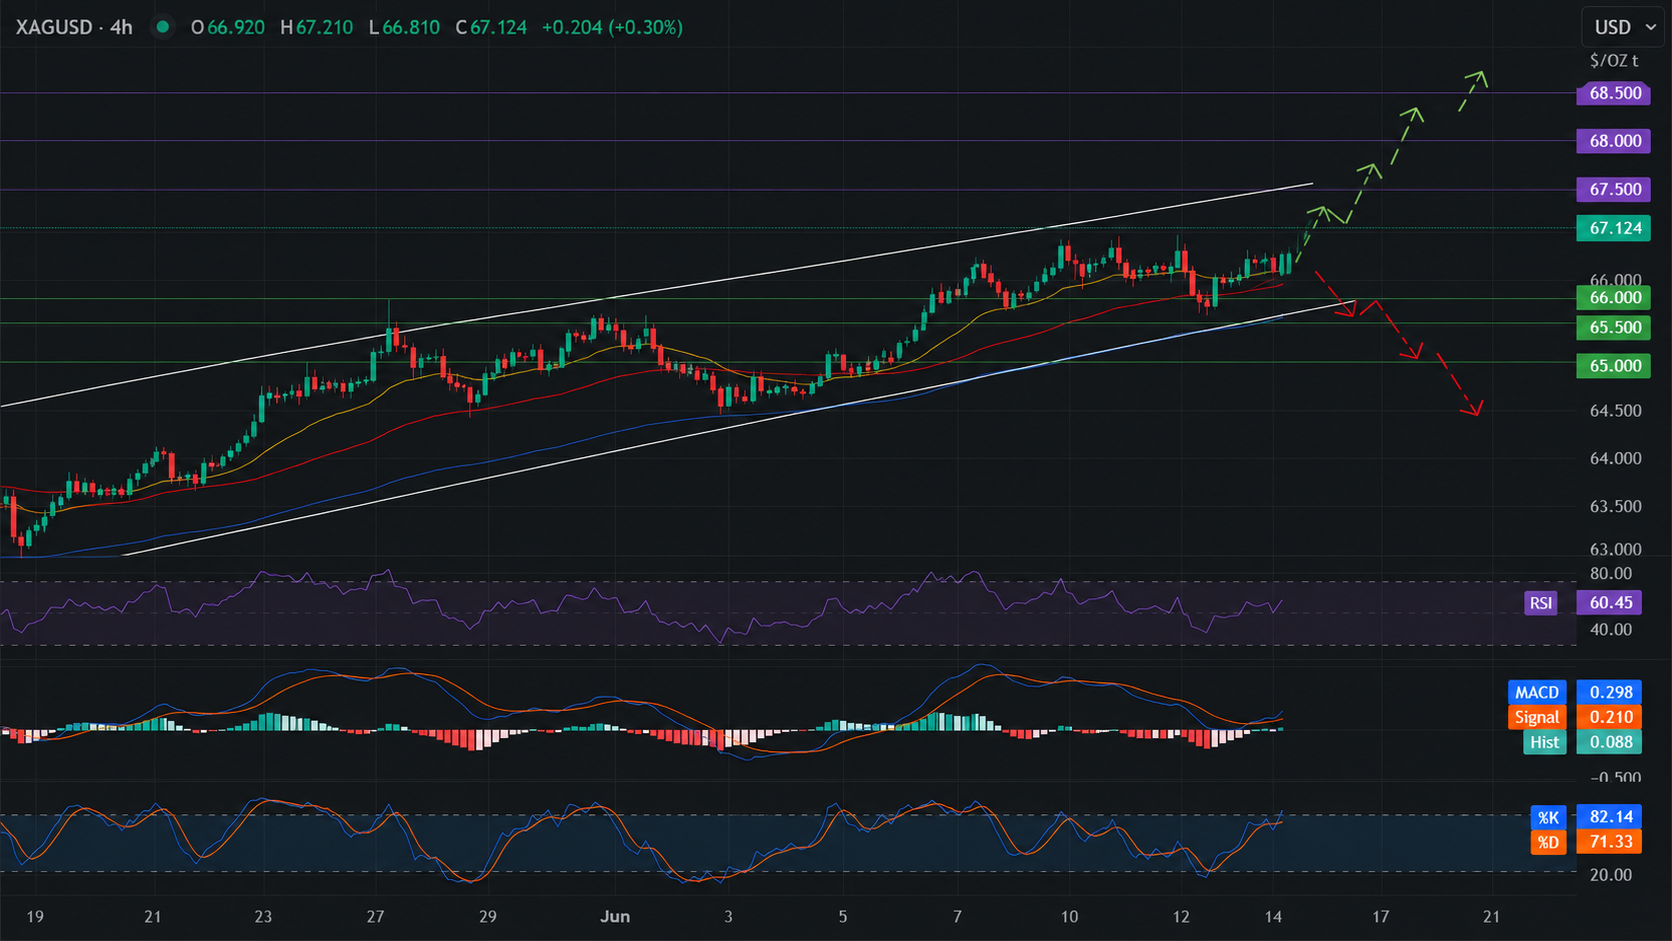Click the Jun date on time axis

[x=615, y=916]
